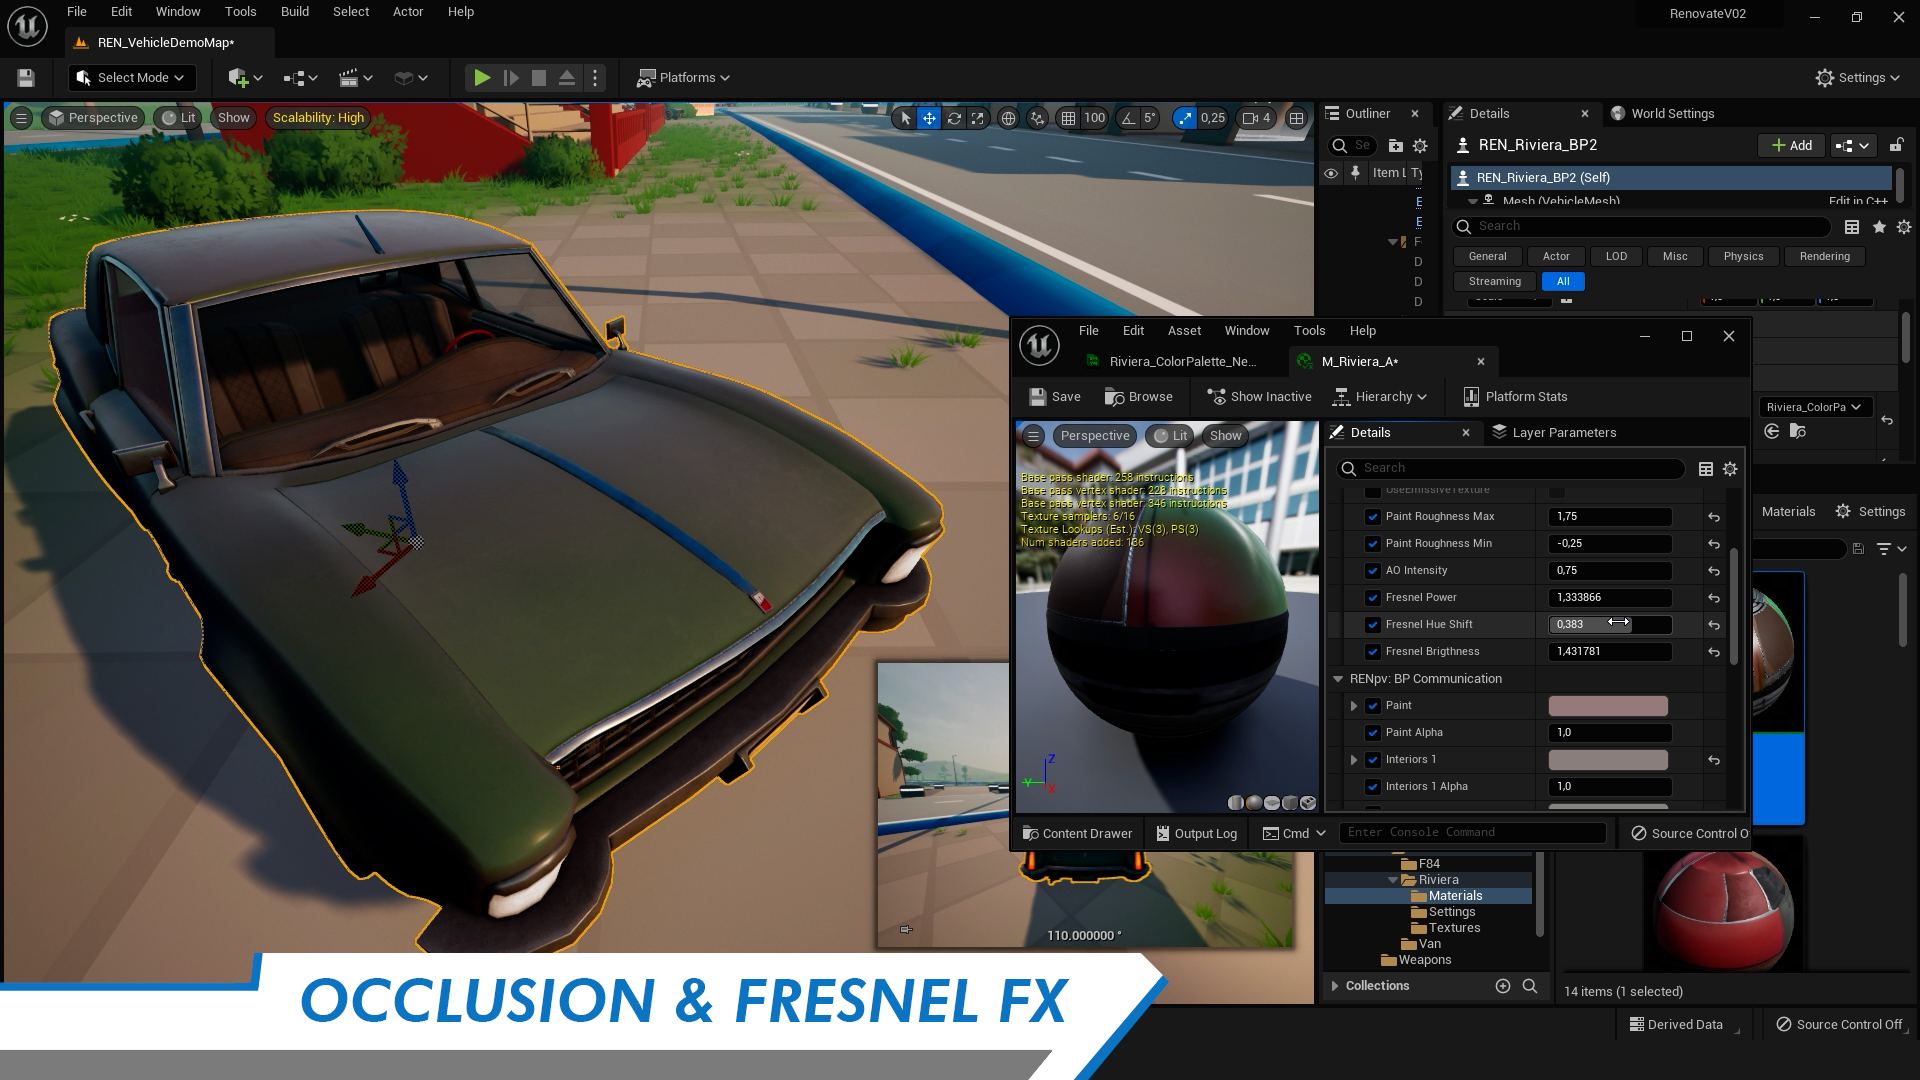Viewport: 1920px width, 1080px height.
Task: Save the M_Riviera_A material
Action: tap(1054, 396)
